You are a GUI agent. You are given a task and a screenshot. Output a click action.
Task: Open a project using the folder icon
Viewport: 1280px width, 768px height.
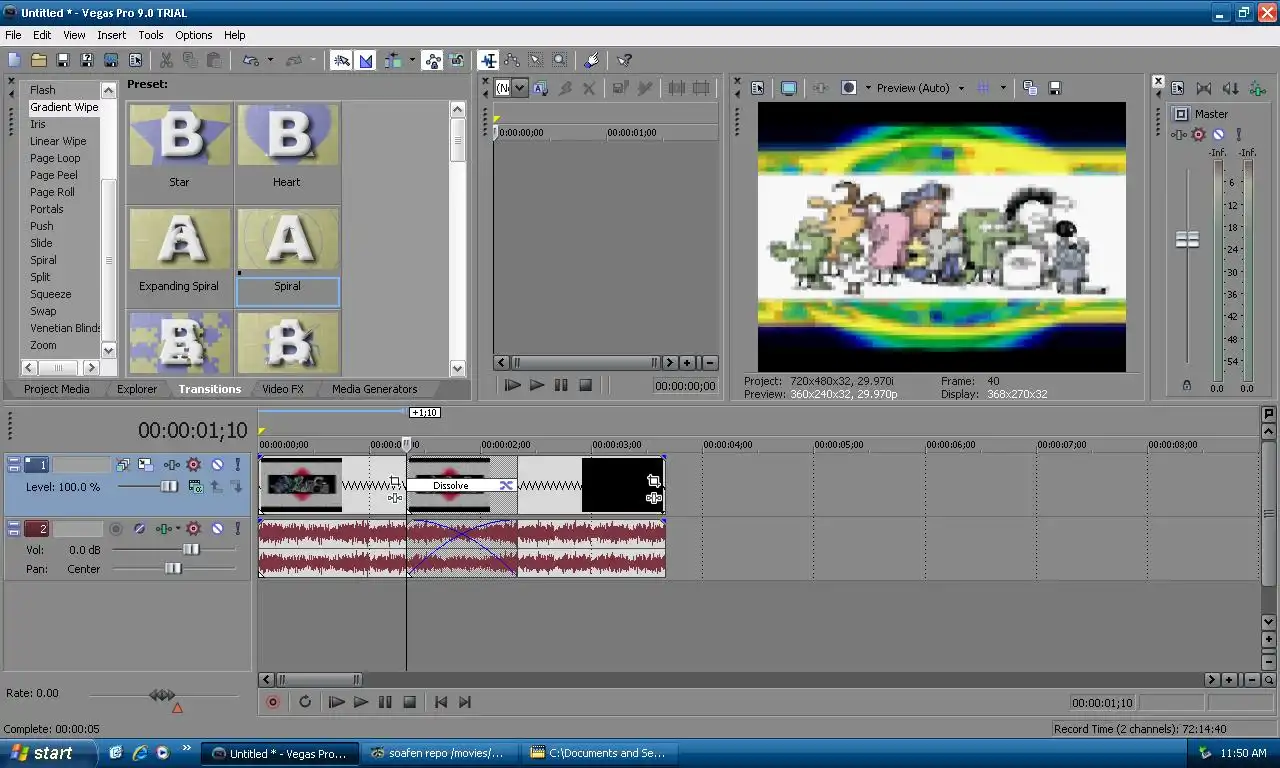tap(39, 61)
